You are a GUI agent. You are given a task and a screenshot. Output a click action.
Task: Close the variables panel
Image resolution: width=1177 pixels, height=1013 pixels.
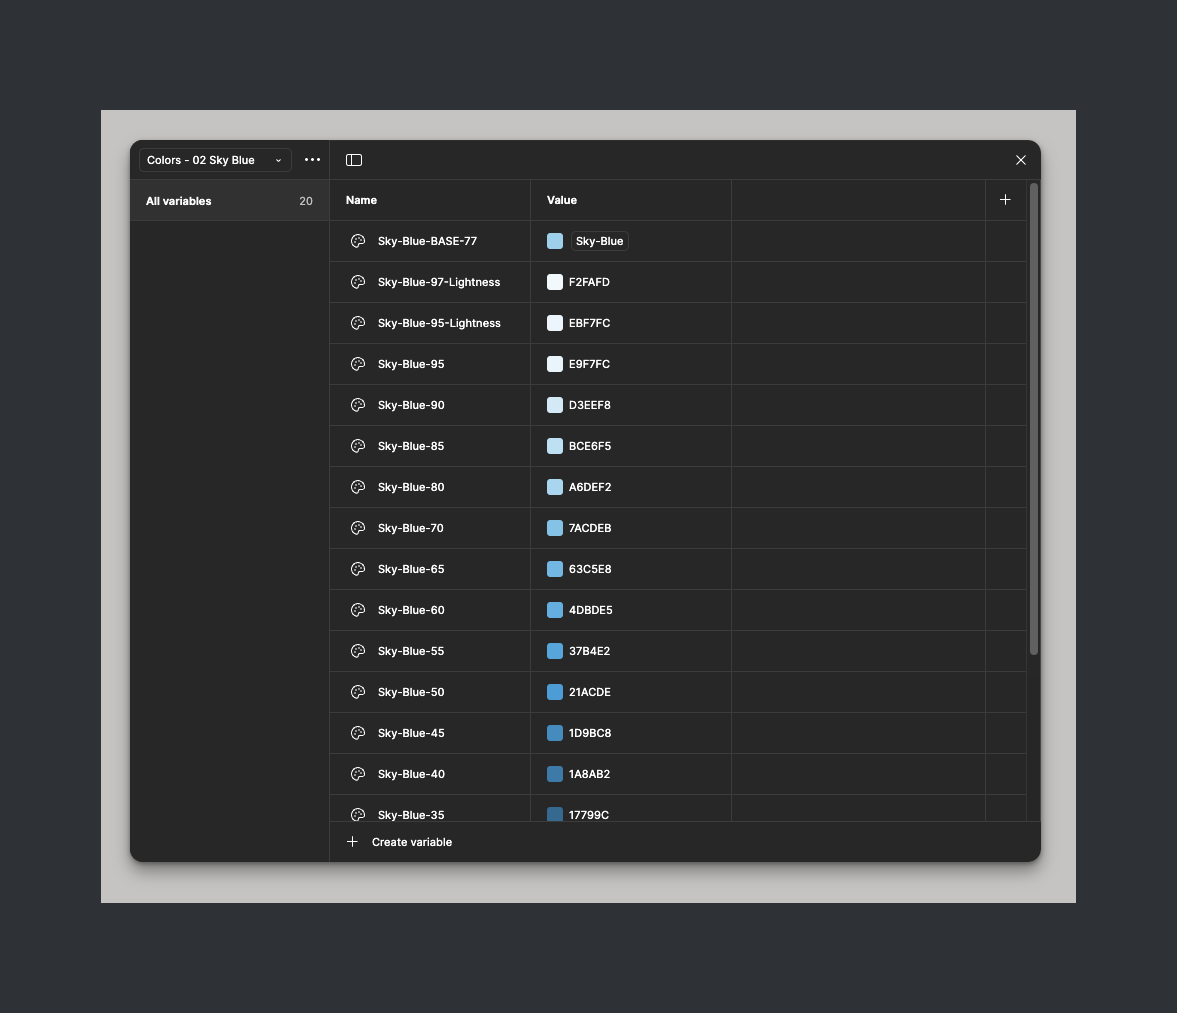coord(1021,160)
